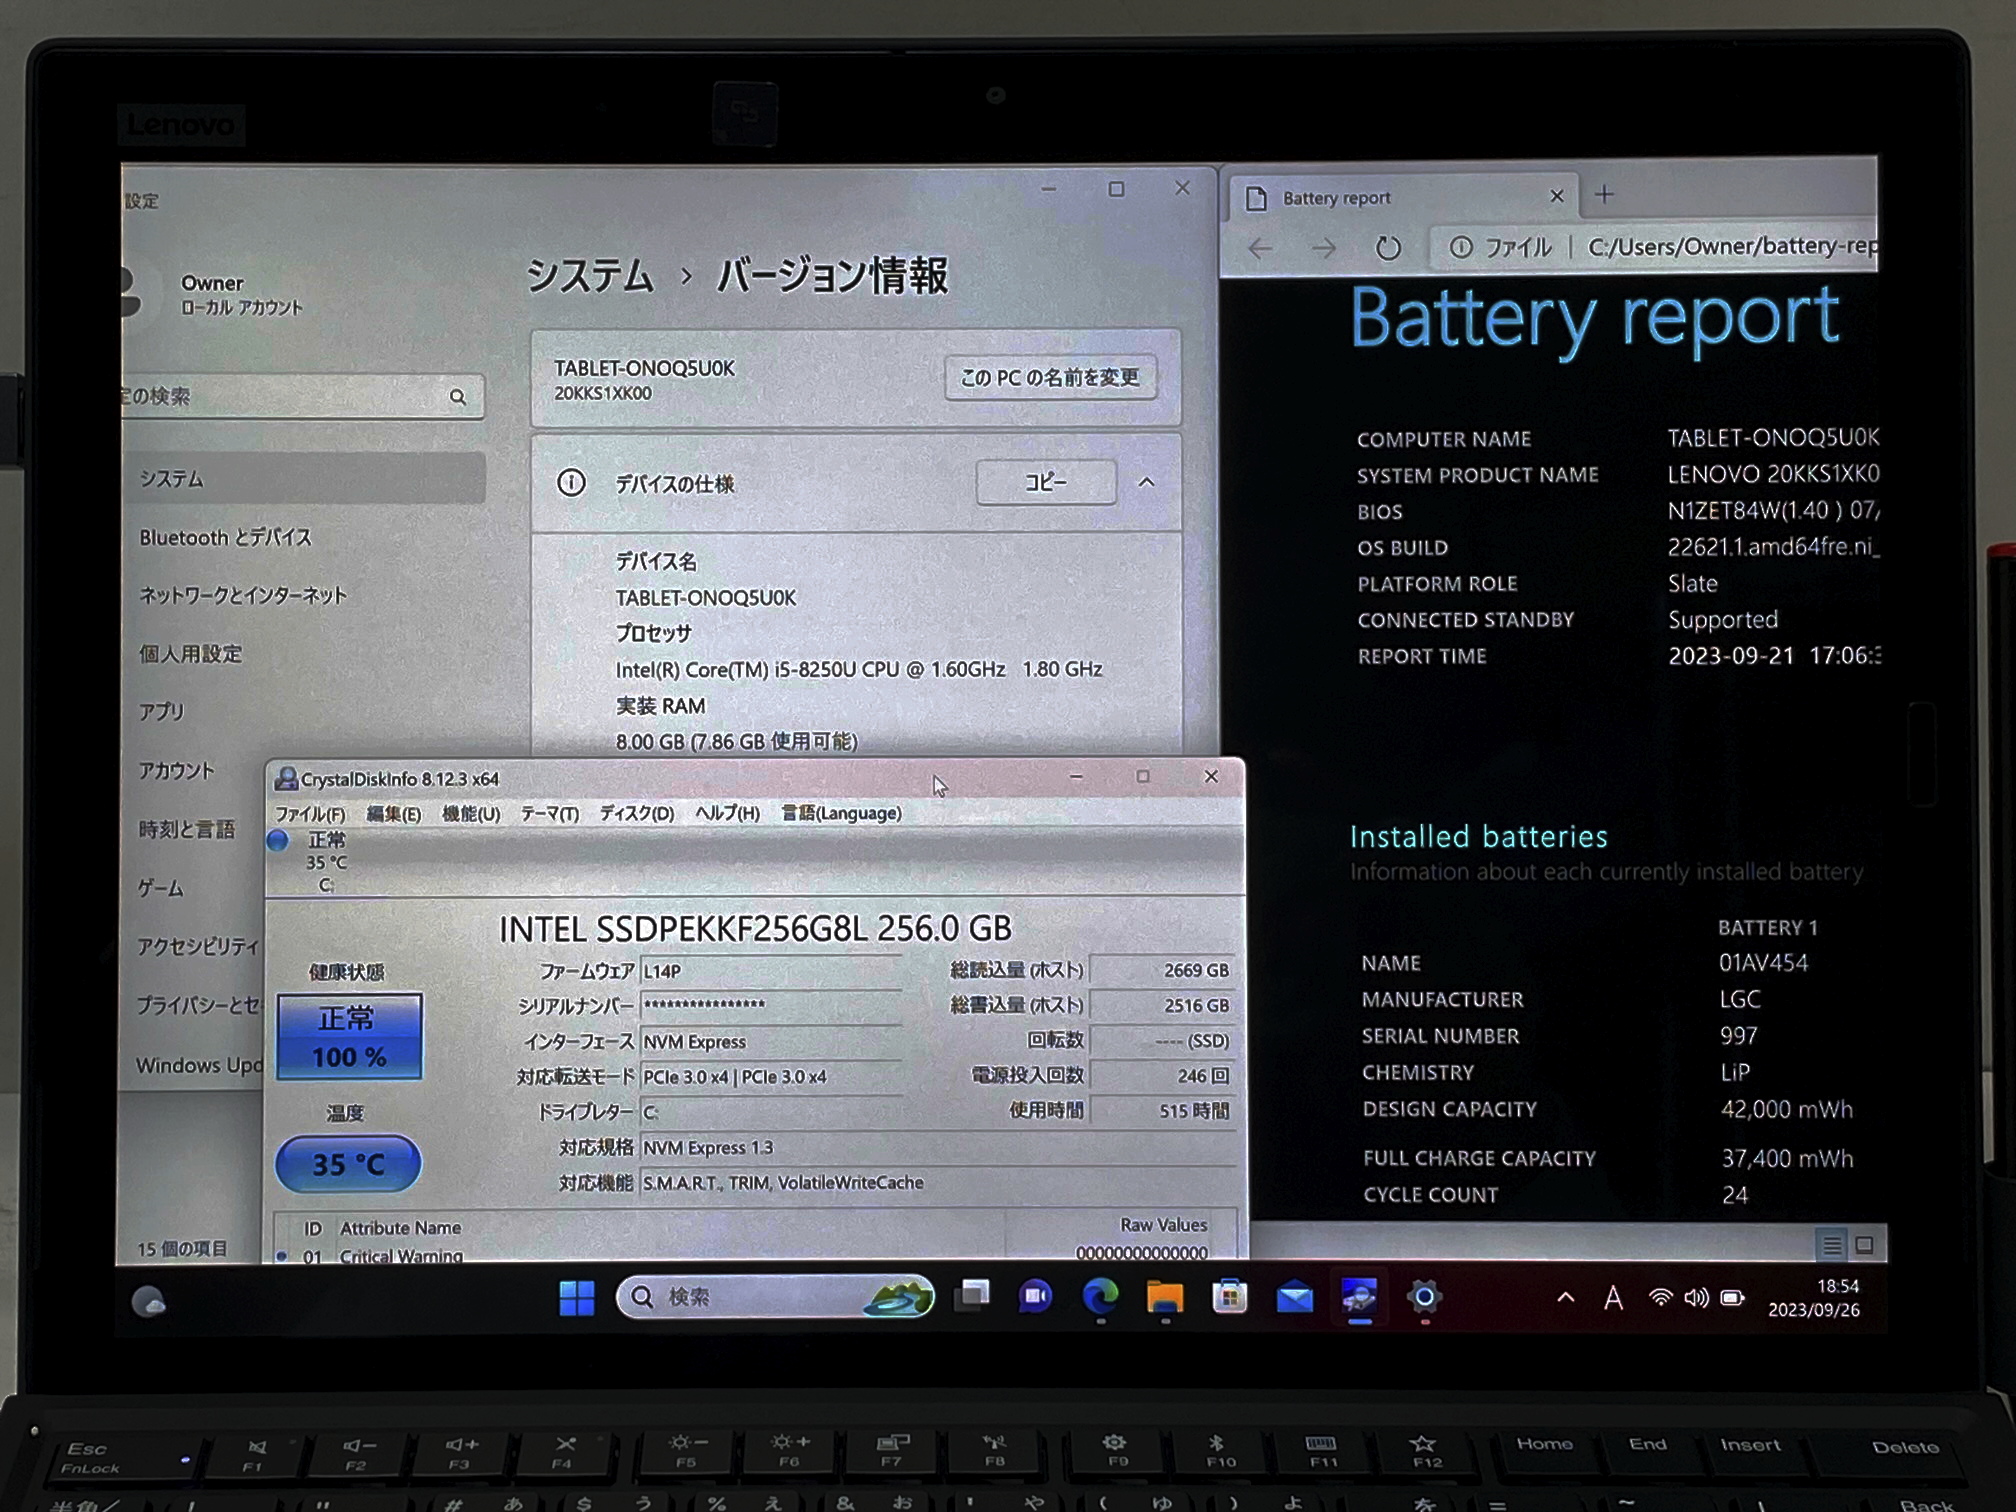This screenshot has width=2016, height=1512.
Task: Open the battery tray icon
Action: [1732, 1298]
